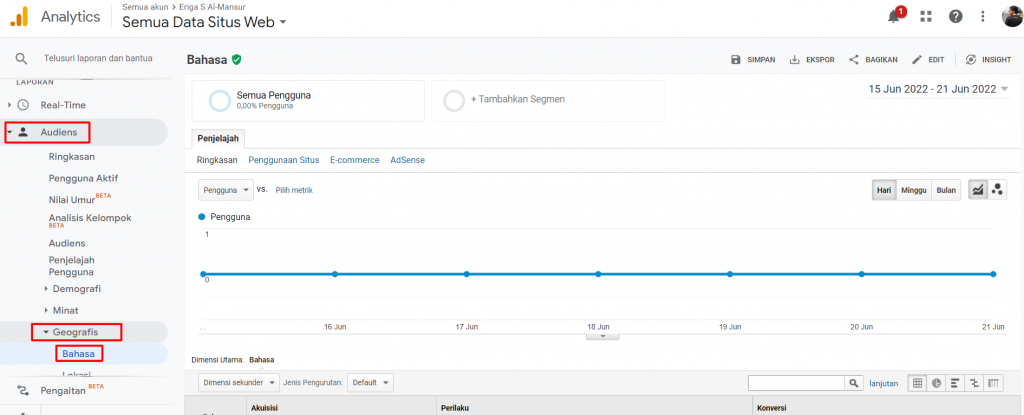Click the EKSPOR button

click(812, 60)
